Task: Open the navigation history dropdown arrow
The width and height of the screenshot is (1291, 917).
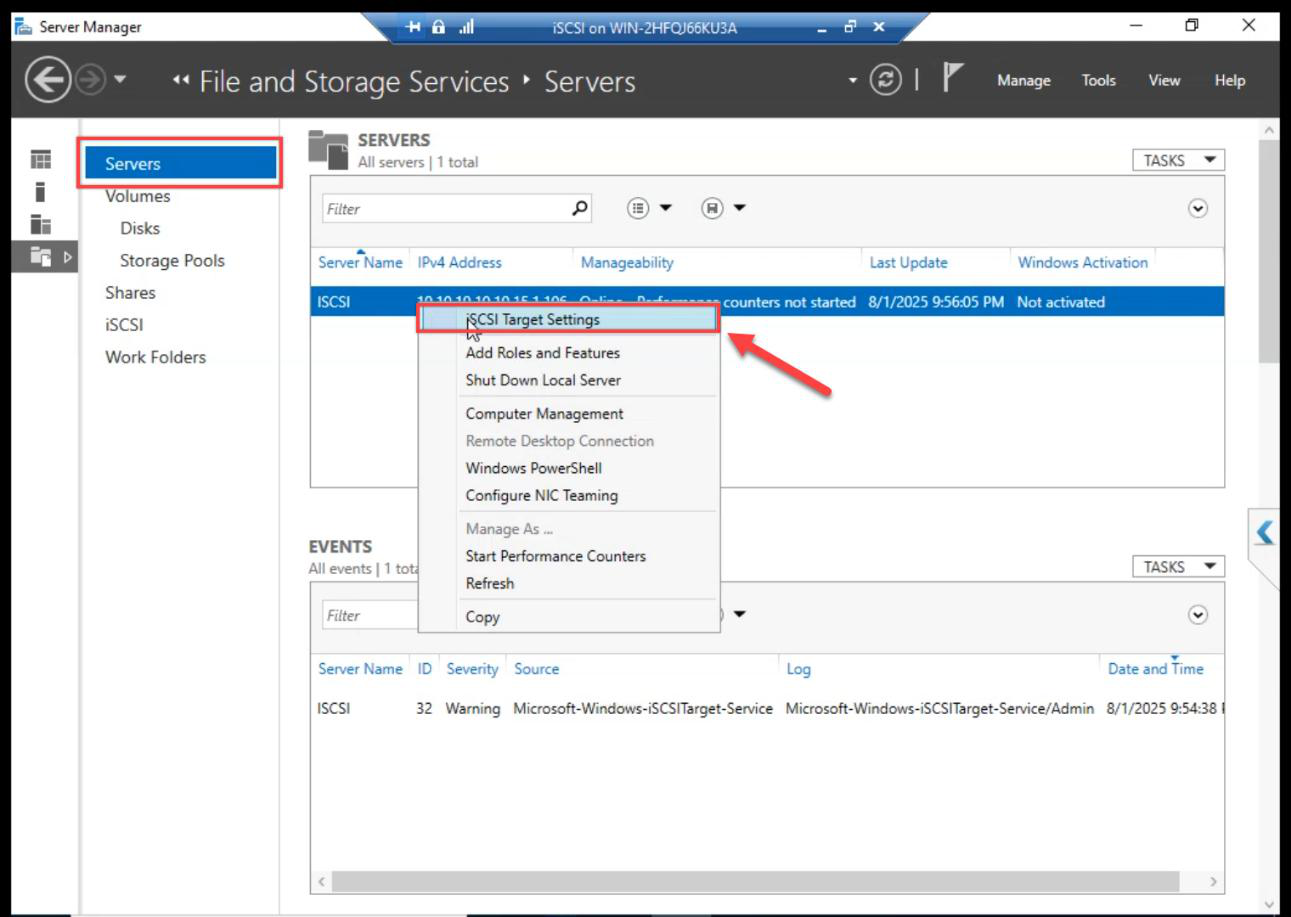Action: tap(120, 80)
